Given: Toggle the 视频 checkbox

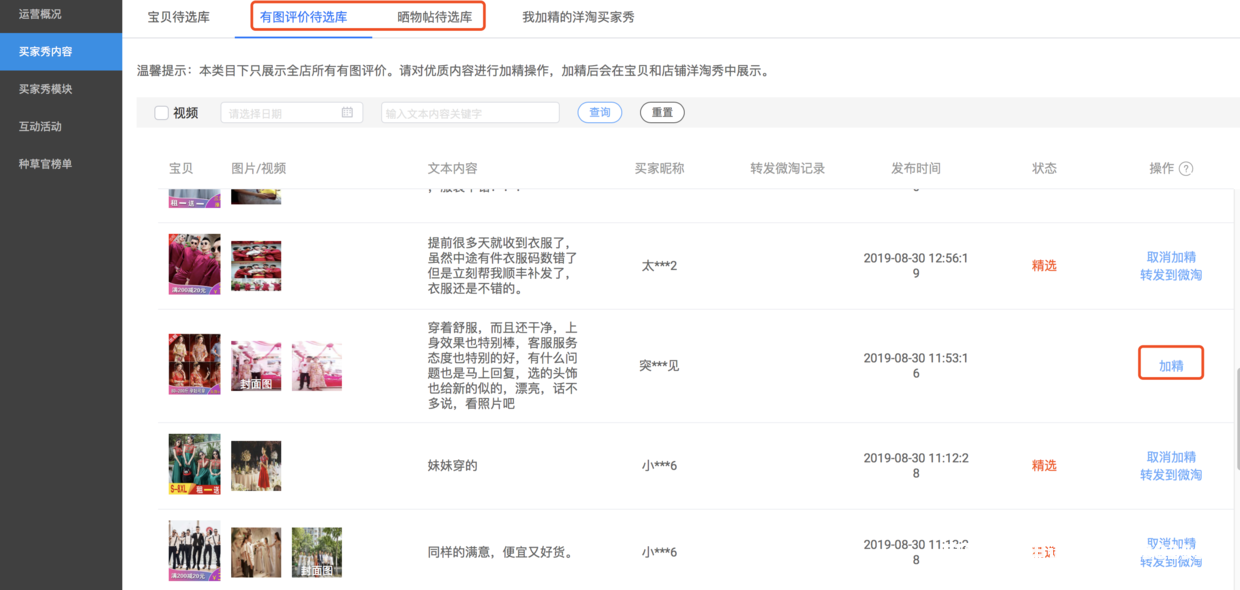Looking at the screenshot, I should tap(161, 113).
